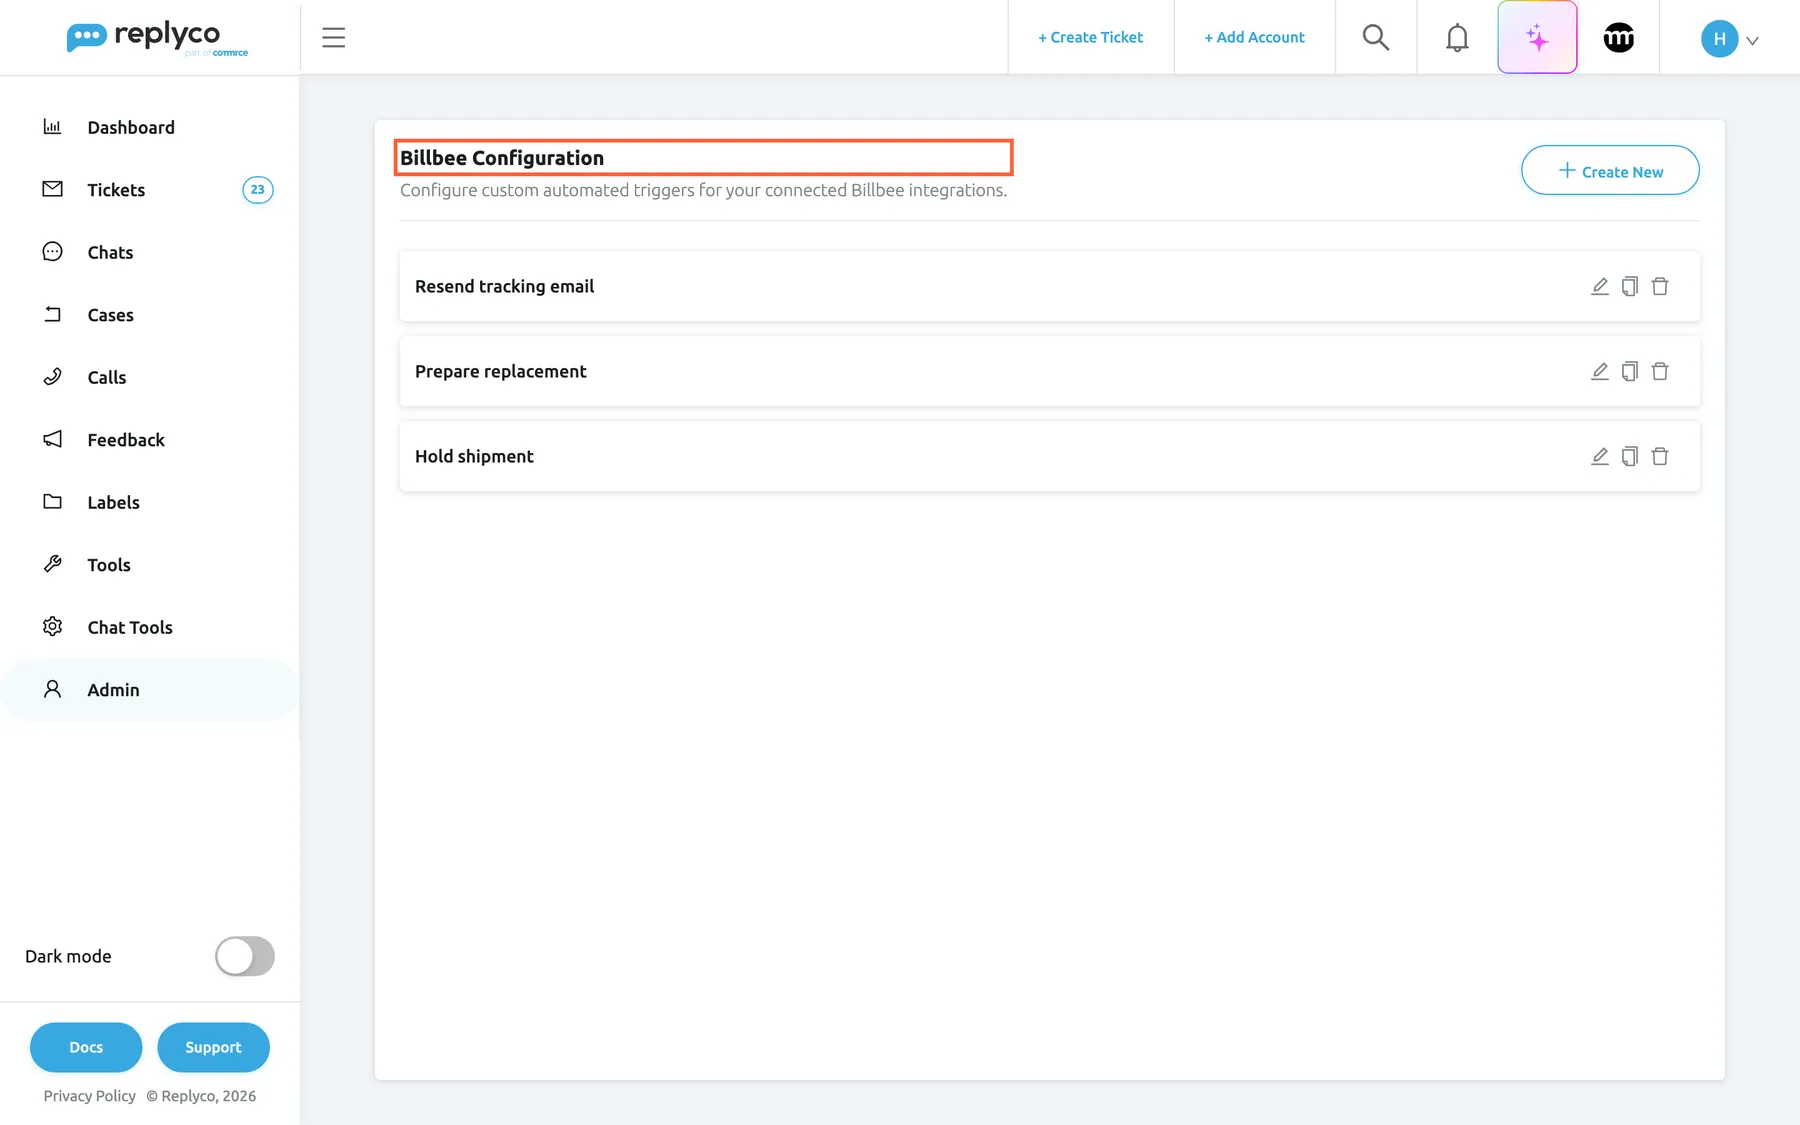This screenshot has height=1125, width=1800.
Task: Open Chat Tools section
Action: coord(129,627)
